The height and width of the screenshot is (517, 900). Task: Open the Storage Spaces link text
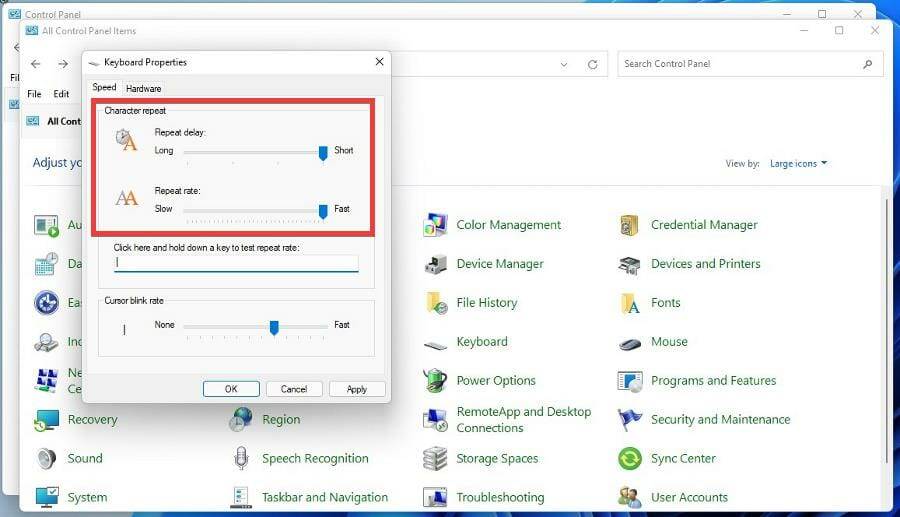(x=497, y=458)
